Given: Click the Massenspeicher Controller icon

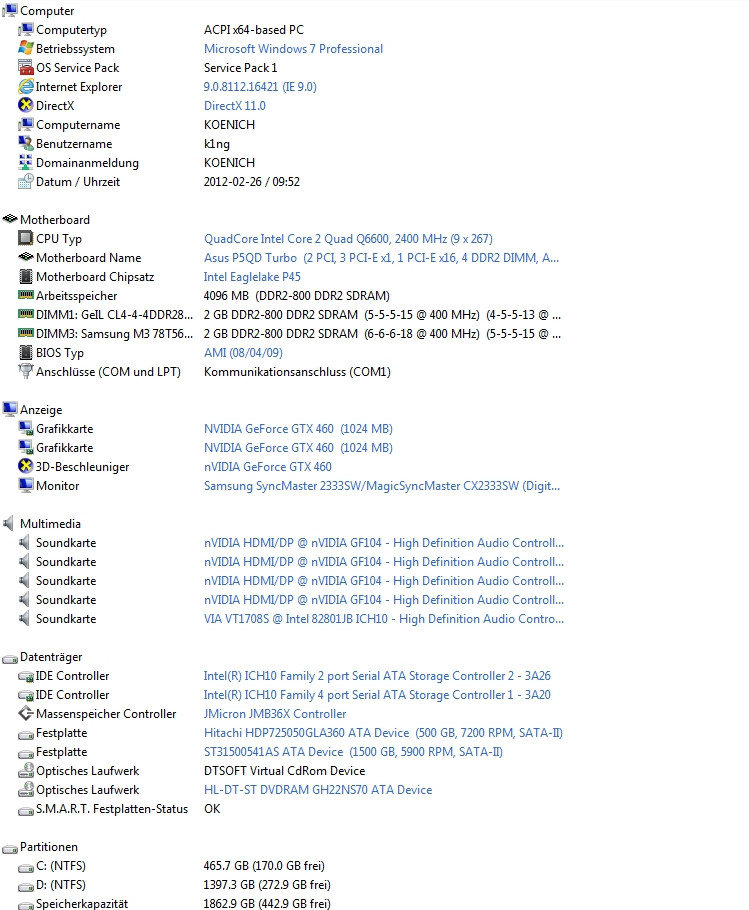Looking at the screenshot, I should pyautogui.click(x=26, y=714).
